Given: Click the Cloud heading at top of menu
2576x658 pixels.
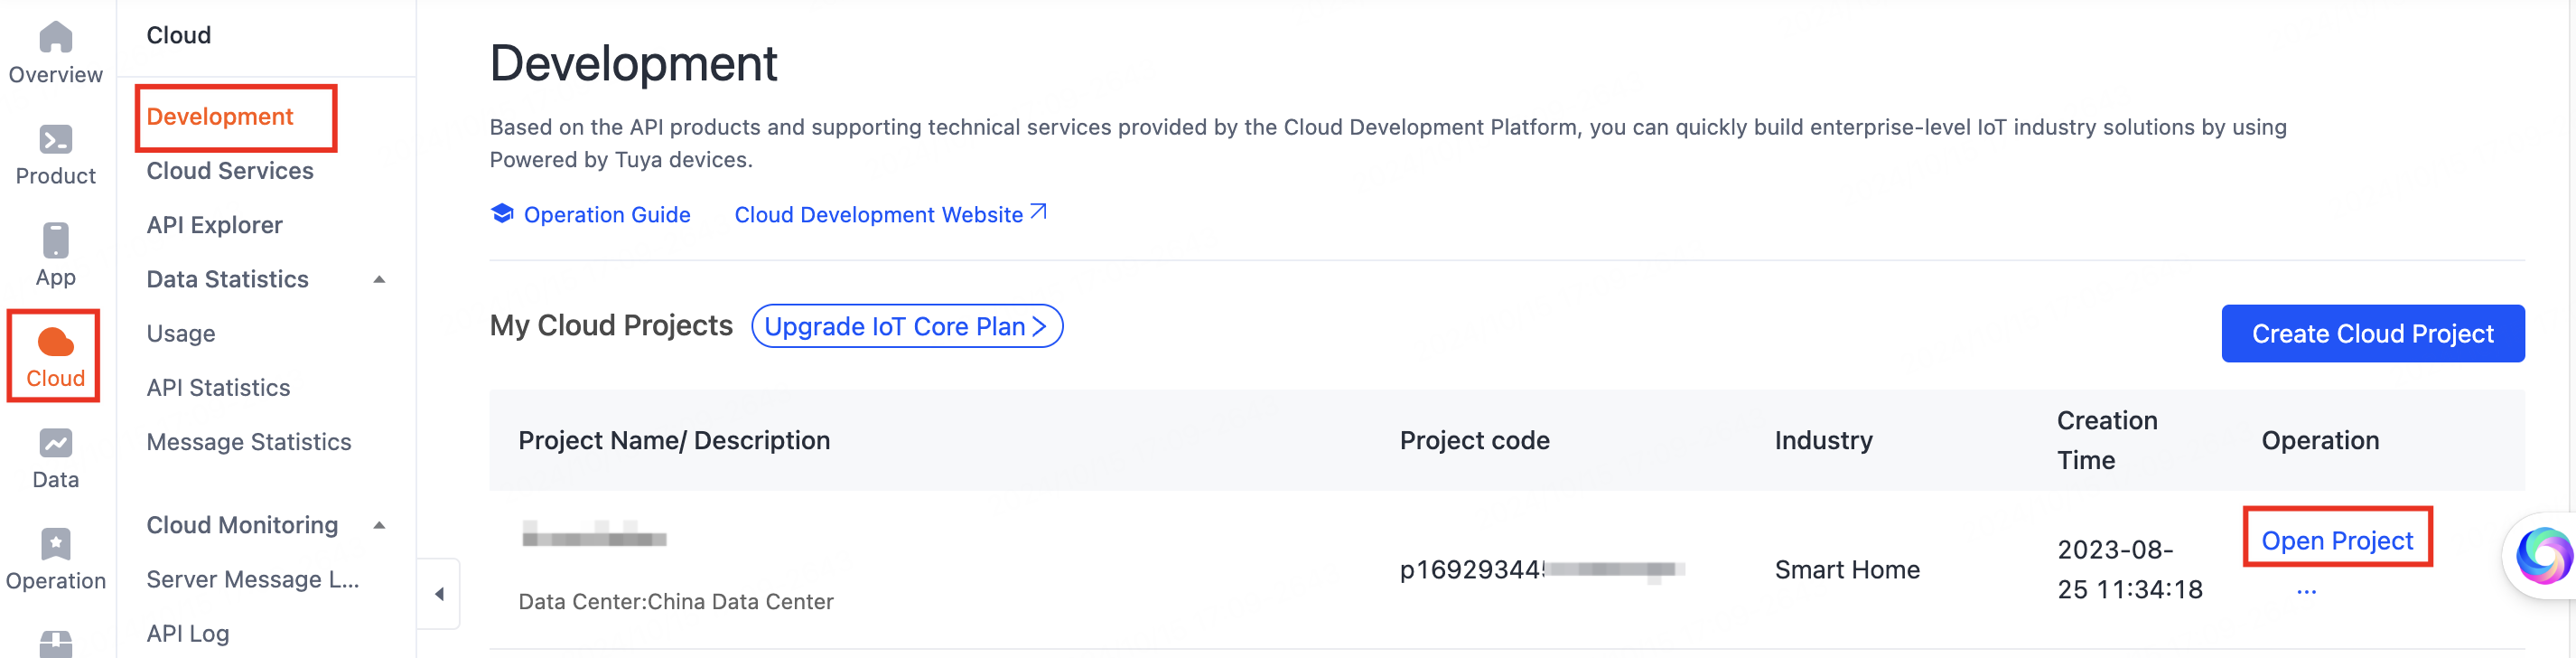Looking at the screenshot, I should [179, 35].
